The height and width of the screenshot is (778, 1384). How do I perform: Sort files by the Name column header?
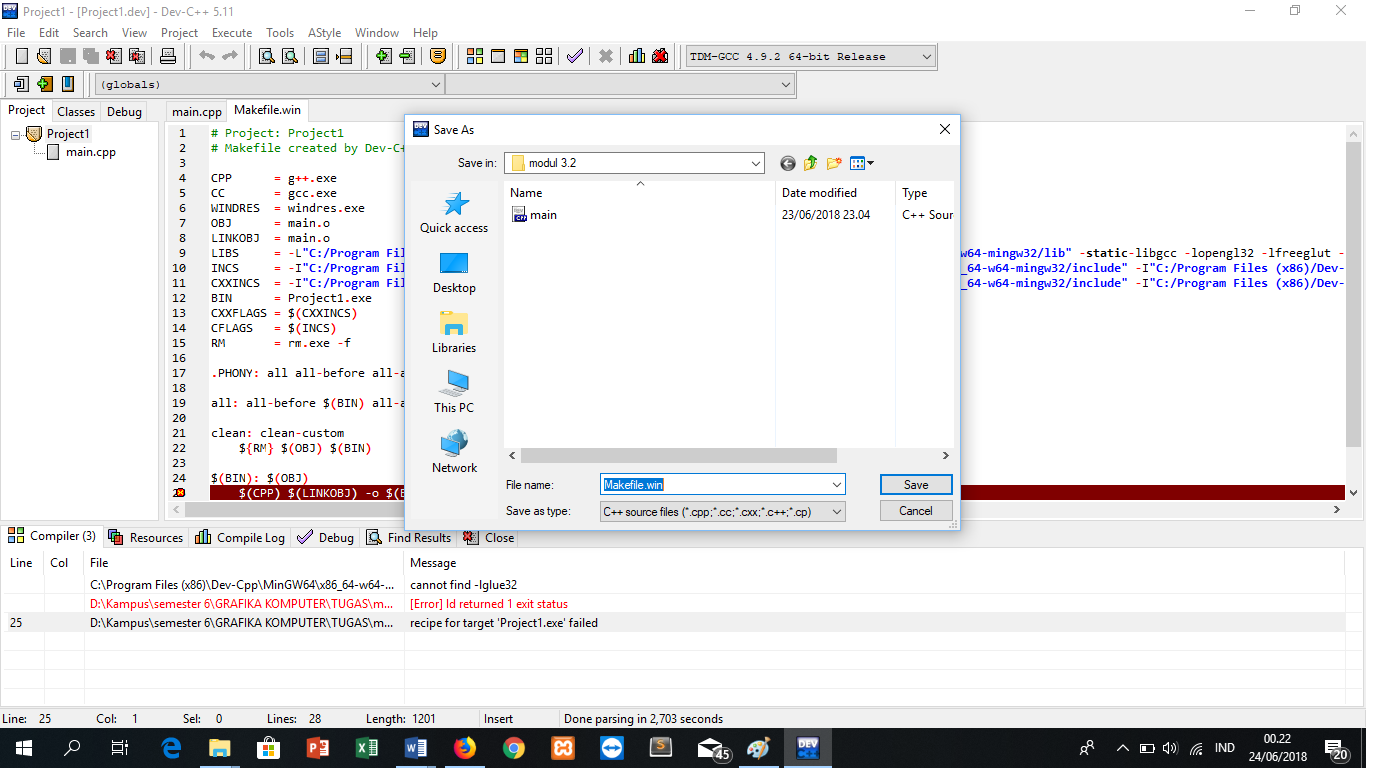click(640, 193)
